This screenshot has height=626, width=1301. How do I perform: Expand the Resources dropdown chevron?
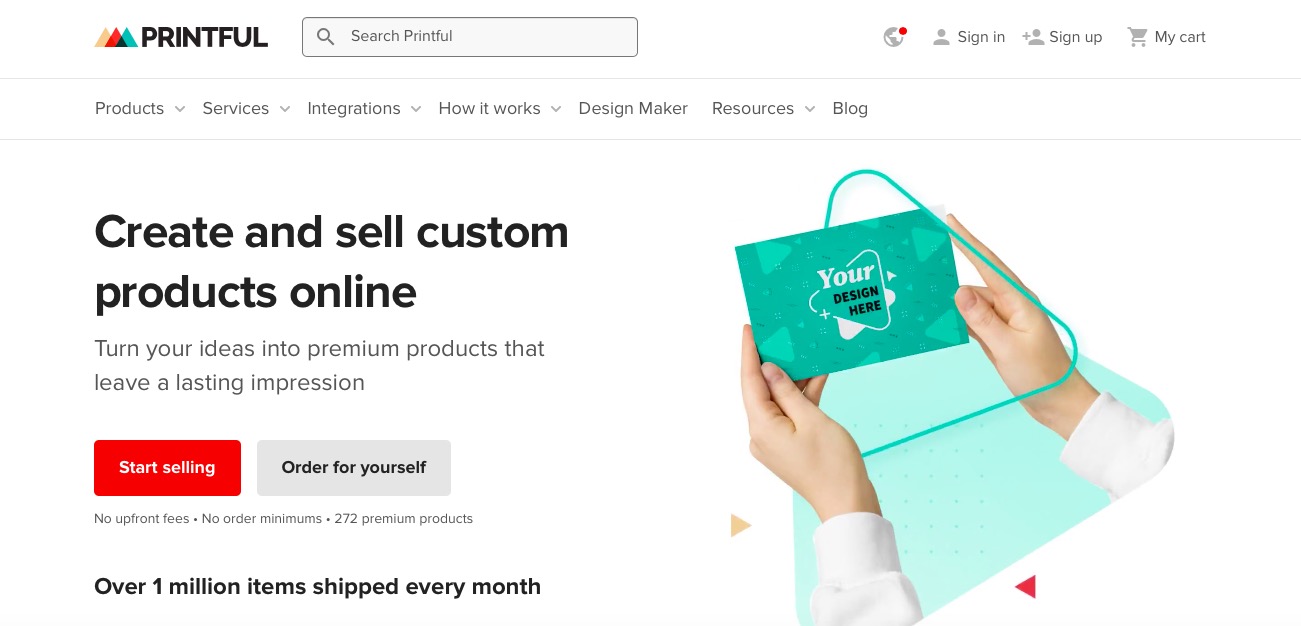[810, 109]
